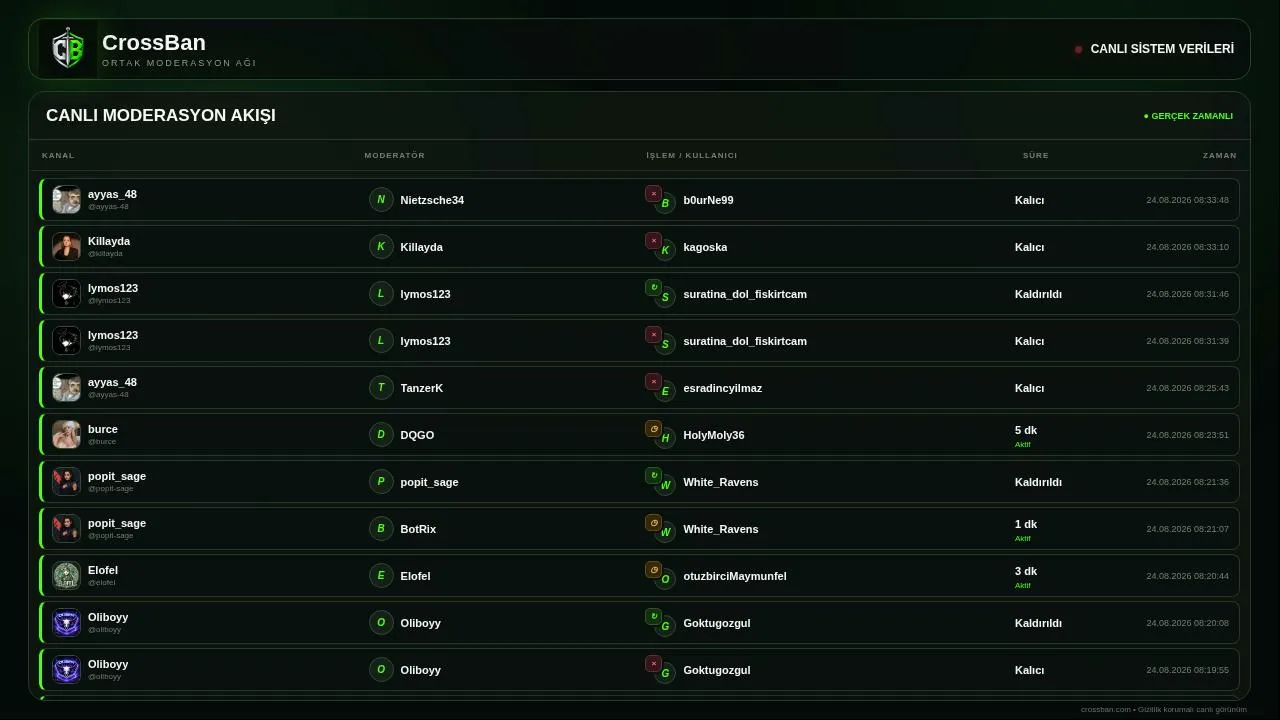Click the D avatar of moderator DQGO
Screen dimensions: 1280x720
(381, 435)
